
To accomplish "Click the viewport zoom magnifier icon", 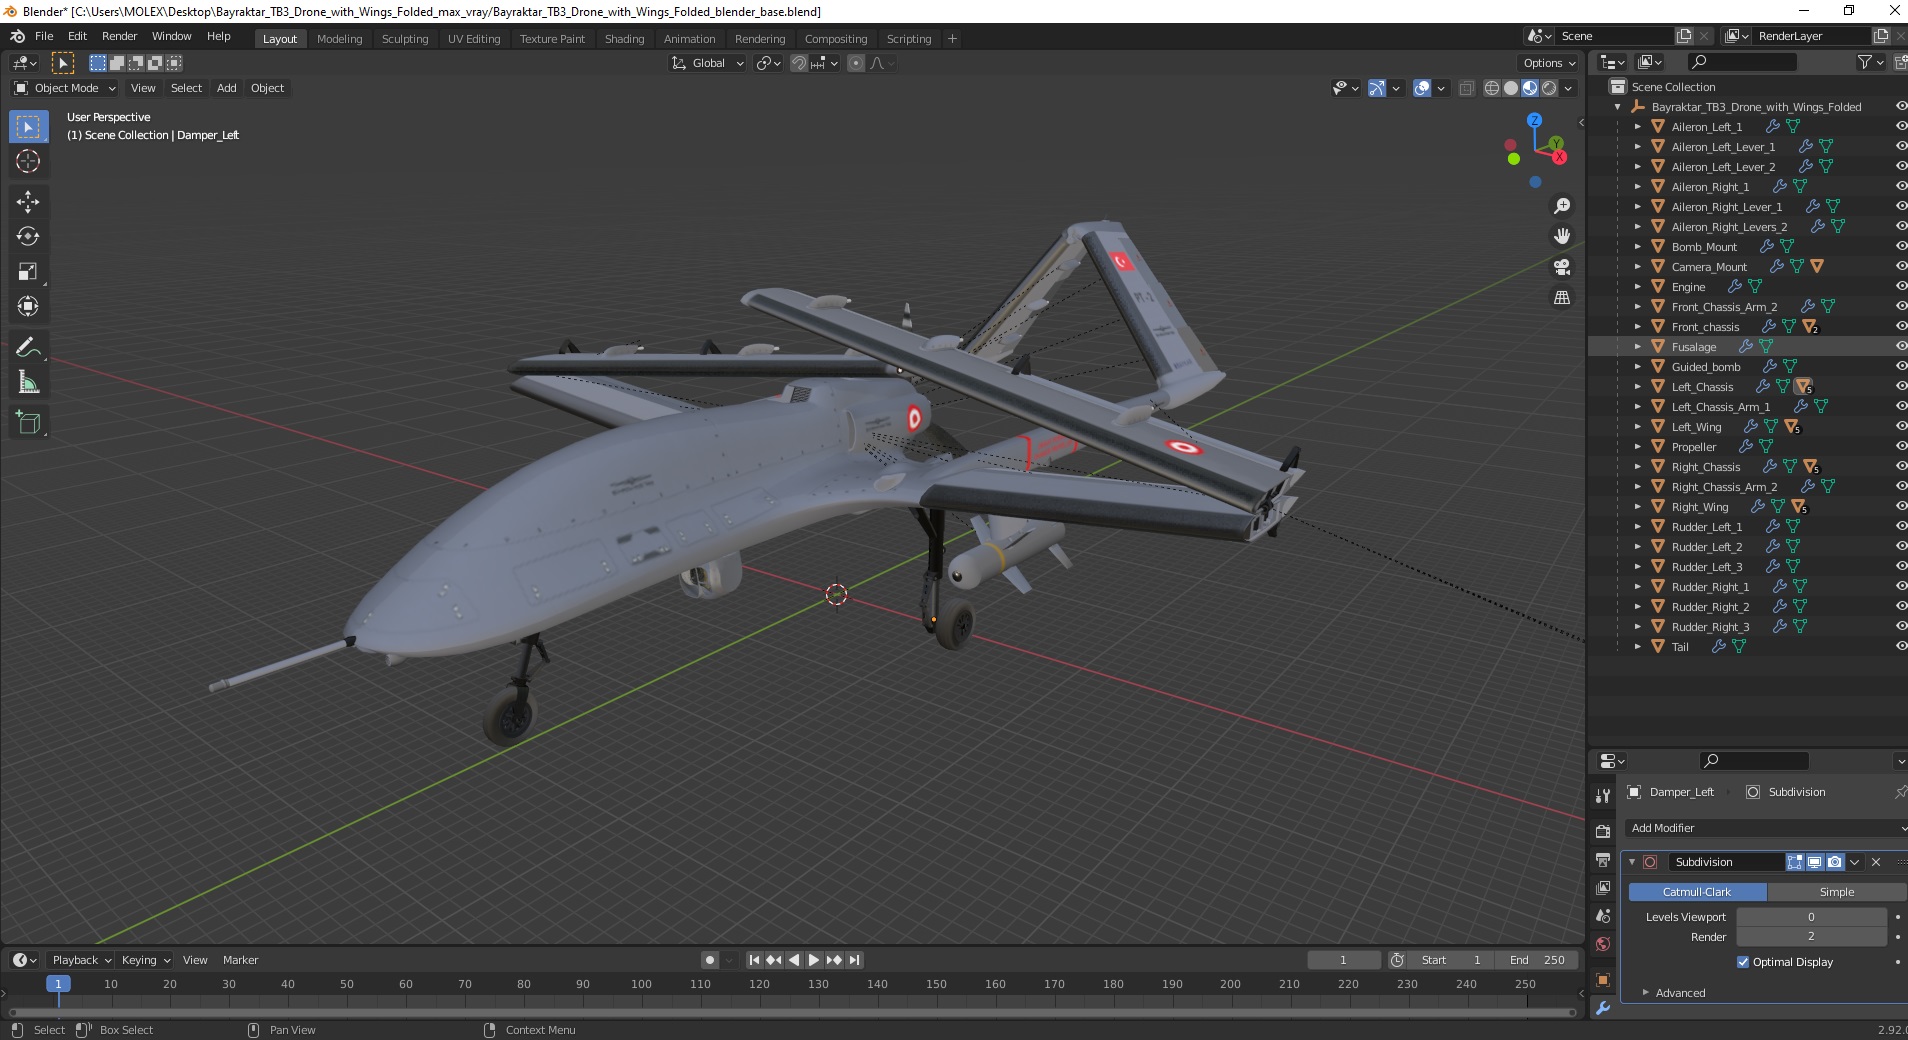I will click(x=1561, y=206).
